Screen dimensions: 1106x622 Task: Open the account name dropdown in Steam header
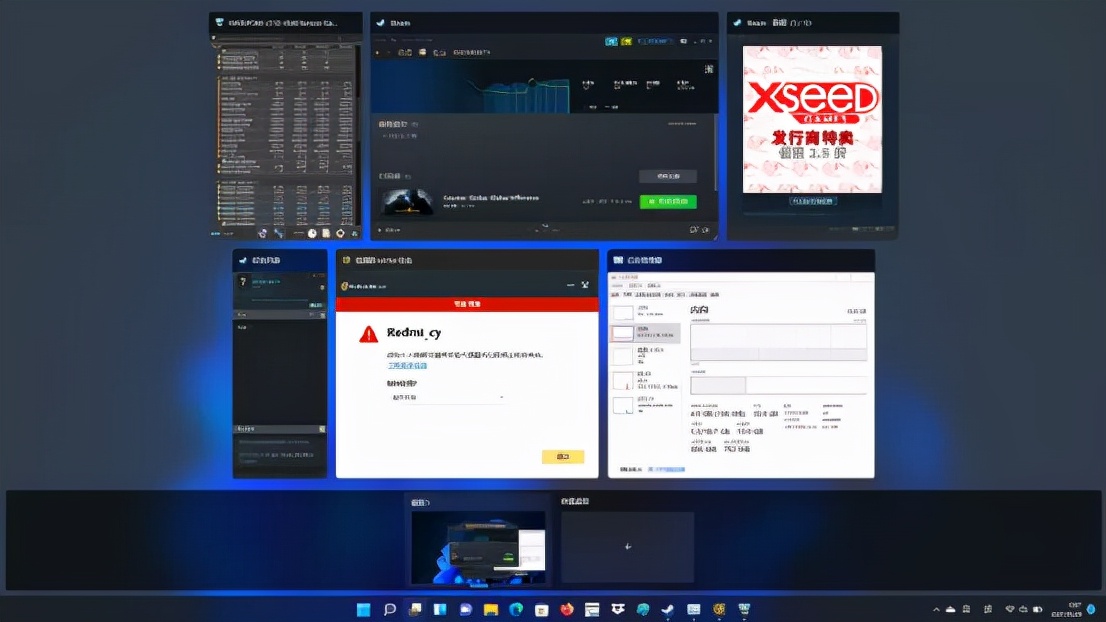pyautogui.click(x=655, y=42)
